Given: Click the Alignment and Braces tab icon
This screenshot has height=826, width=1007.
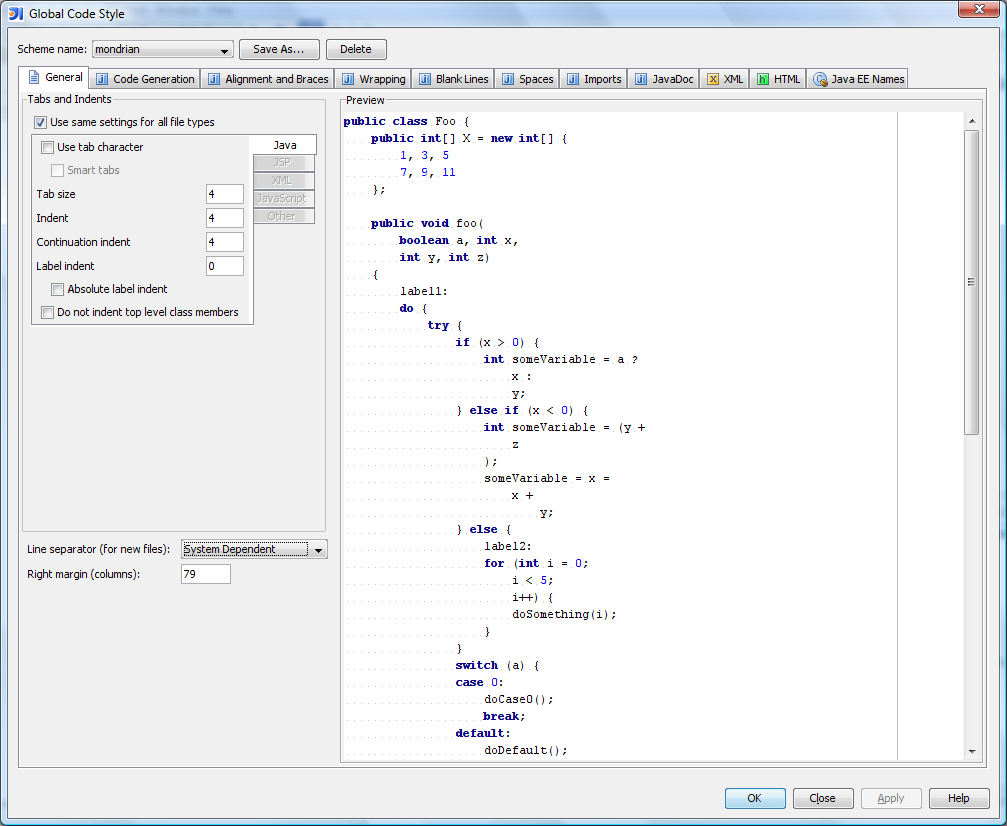Looking at the screenshot, I should 214,79.
